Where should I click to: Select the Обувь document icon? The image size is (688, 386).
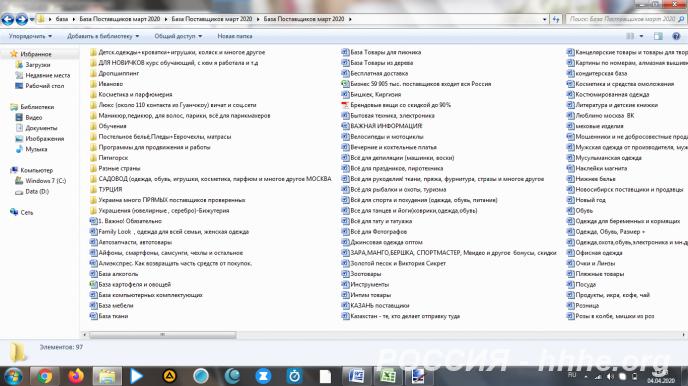pyautogui.click(x=570, y=211)
